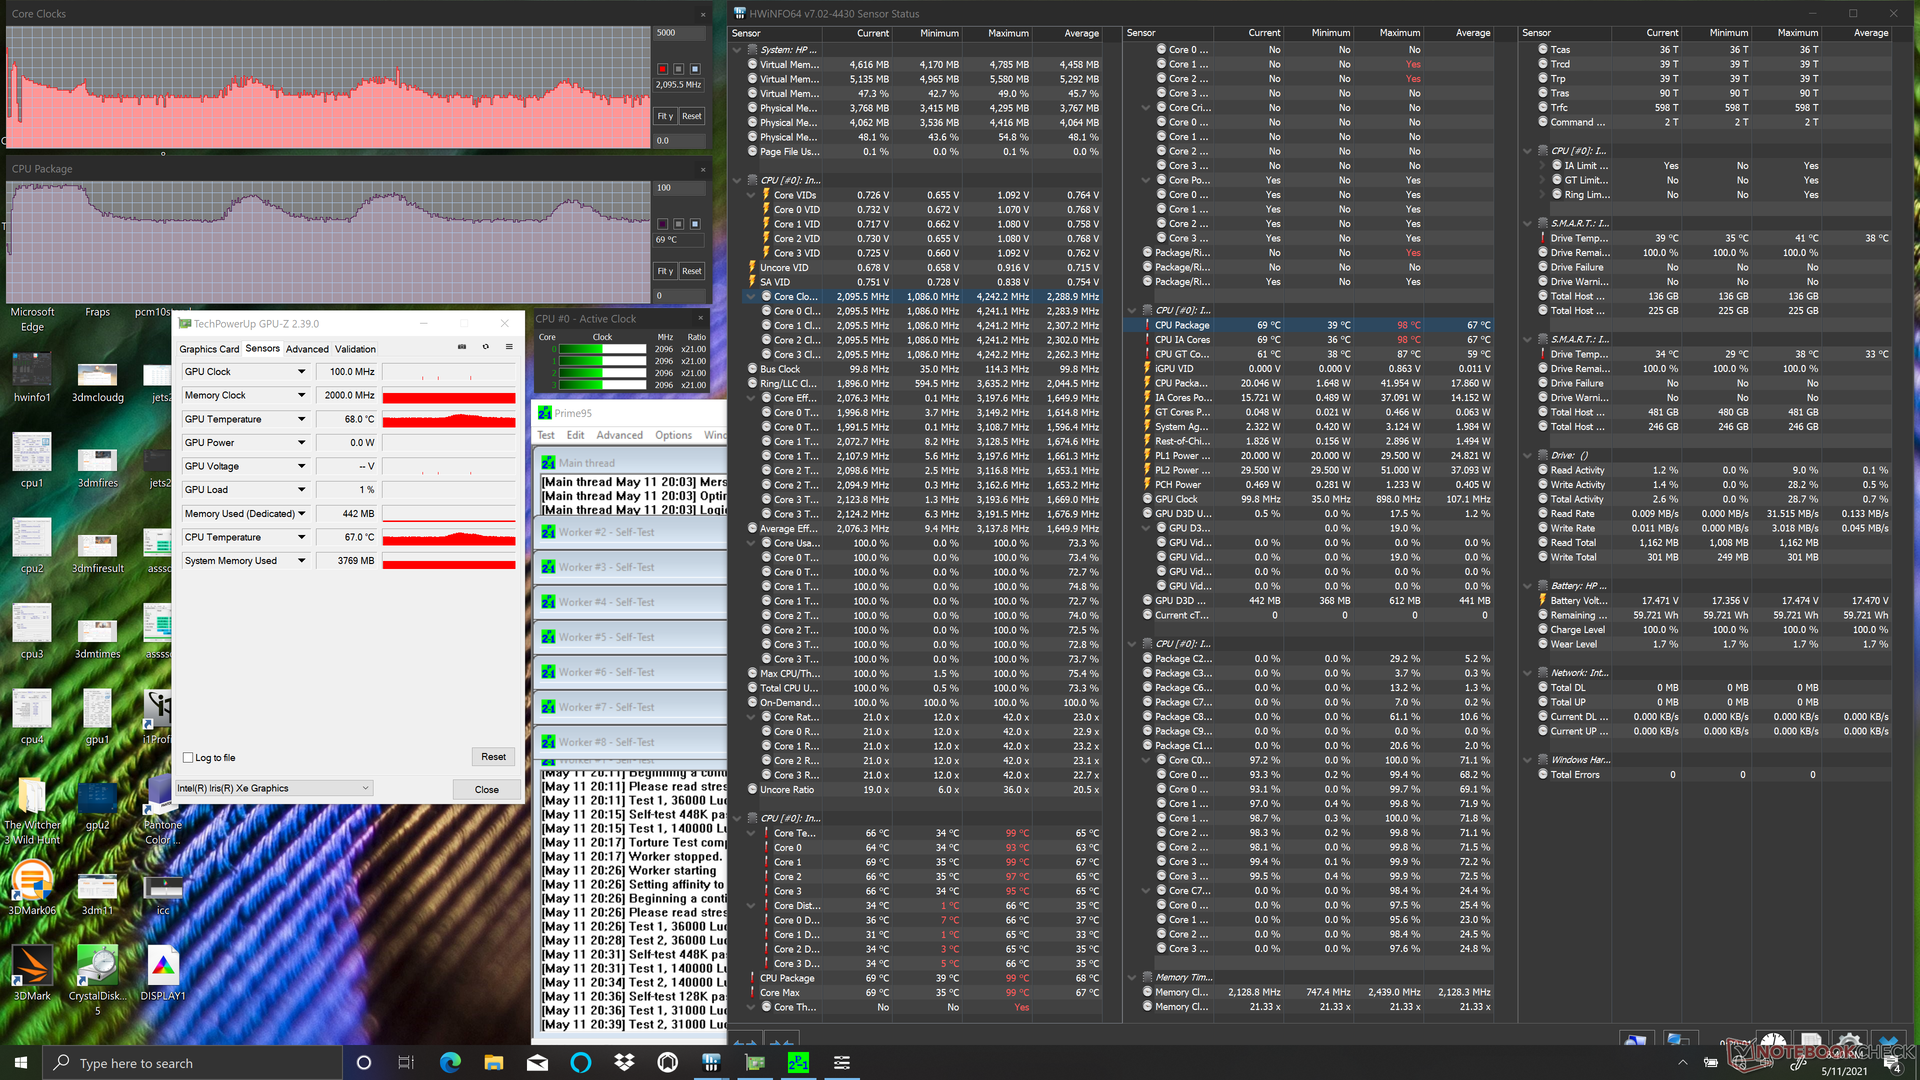Toggle light-blue grid box in CPU Package graph
This screenshot has height=1080, width=1920.
695,224
